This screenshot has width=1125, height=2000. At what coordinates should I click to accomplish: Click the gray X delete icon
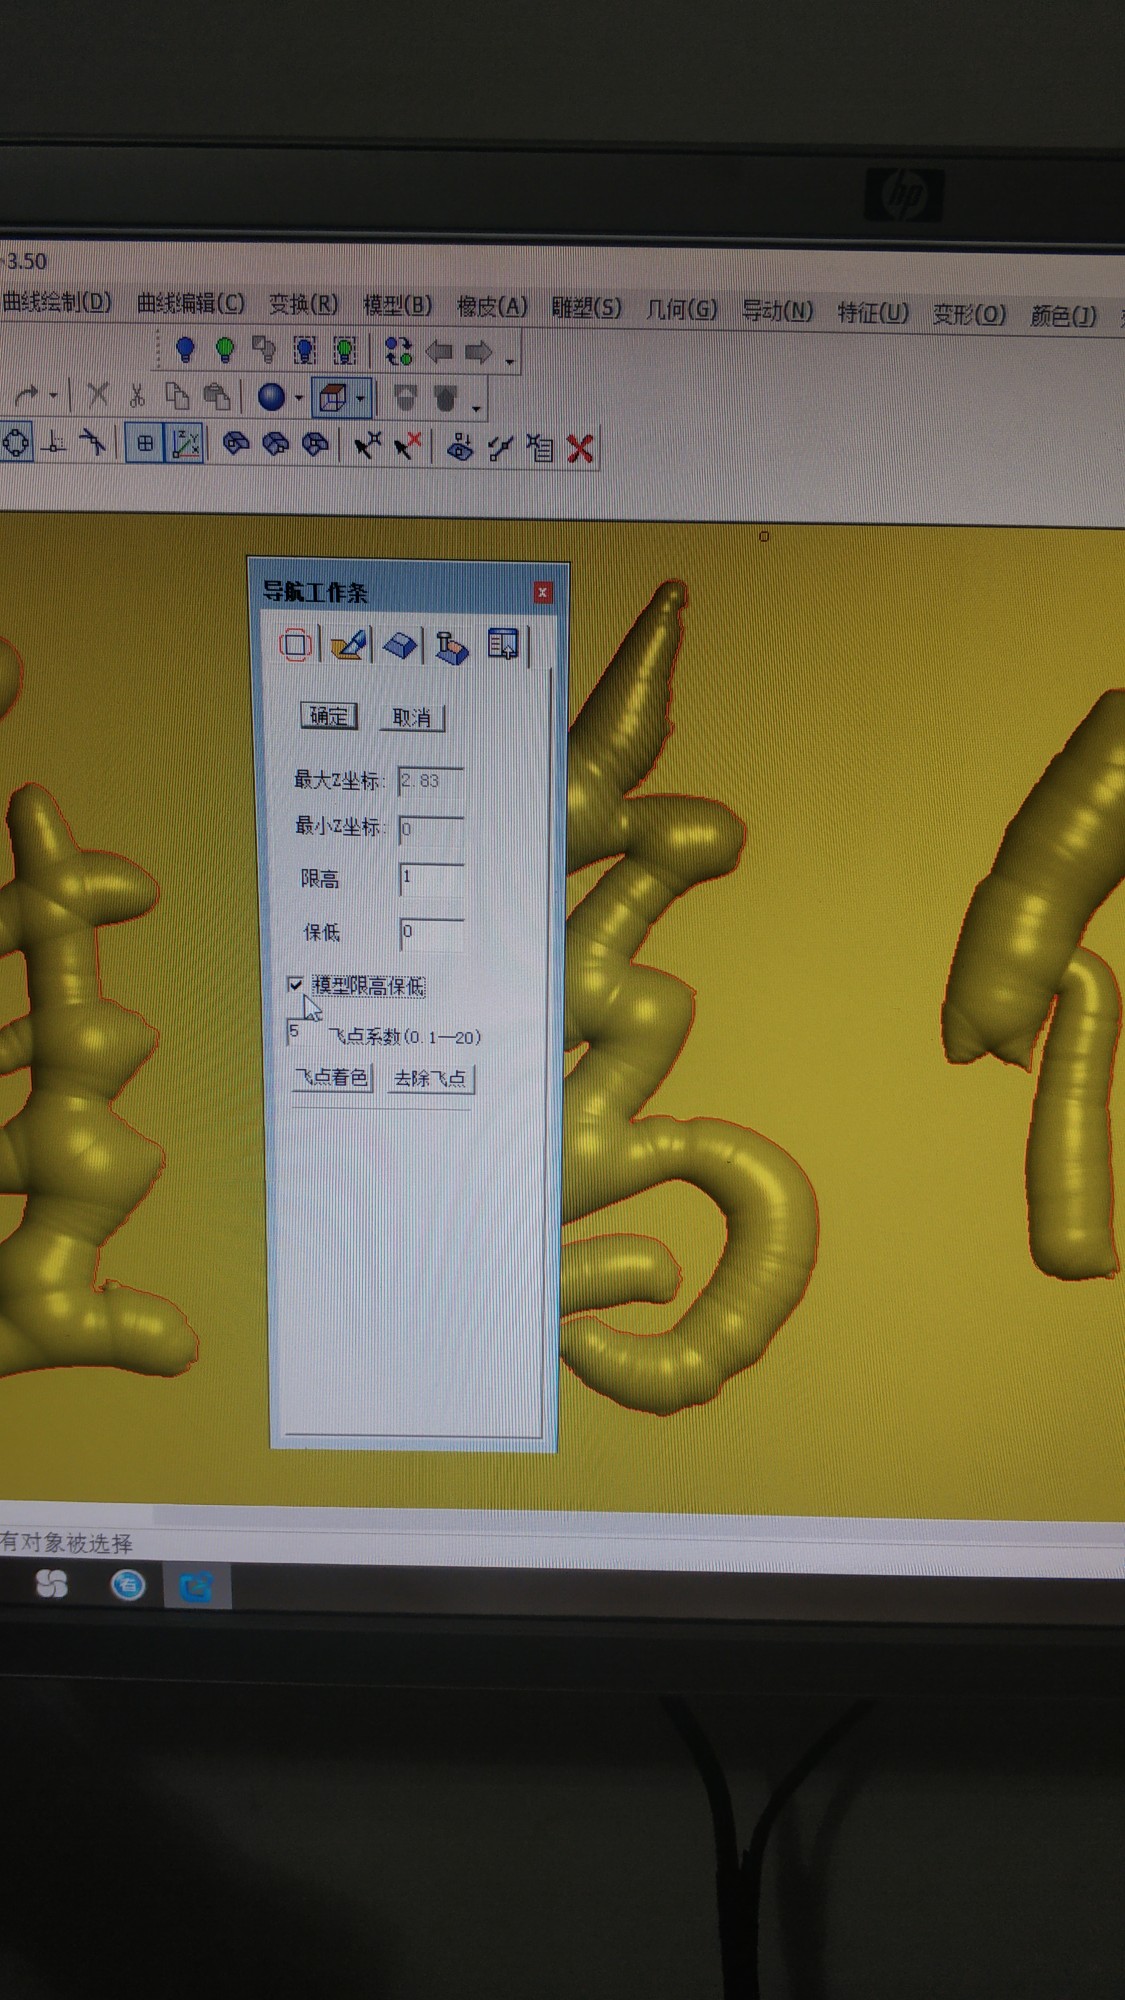[98, 395]
